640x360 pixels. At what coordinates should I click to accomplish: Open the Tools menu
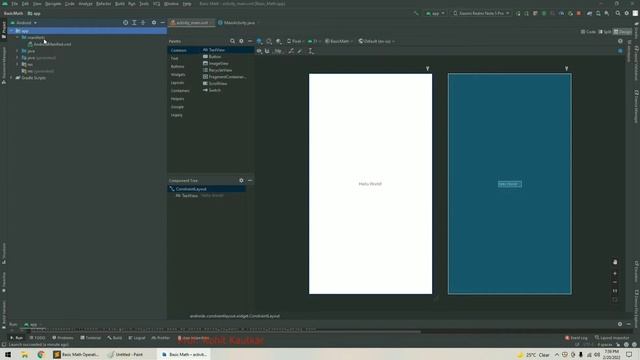pos(144,4)
